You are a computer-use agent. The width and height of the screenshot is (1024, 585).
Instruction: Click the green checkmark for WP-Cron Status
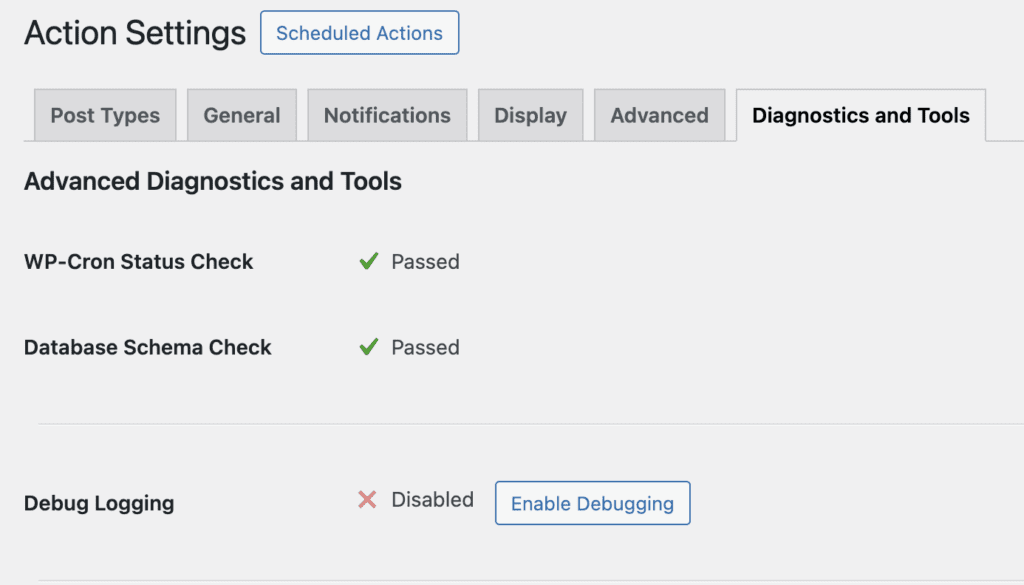tap(369, 262)
